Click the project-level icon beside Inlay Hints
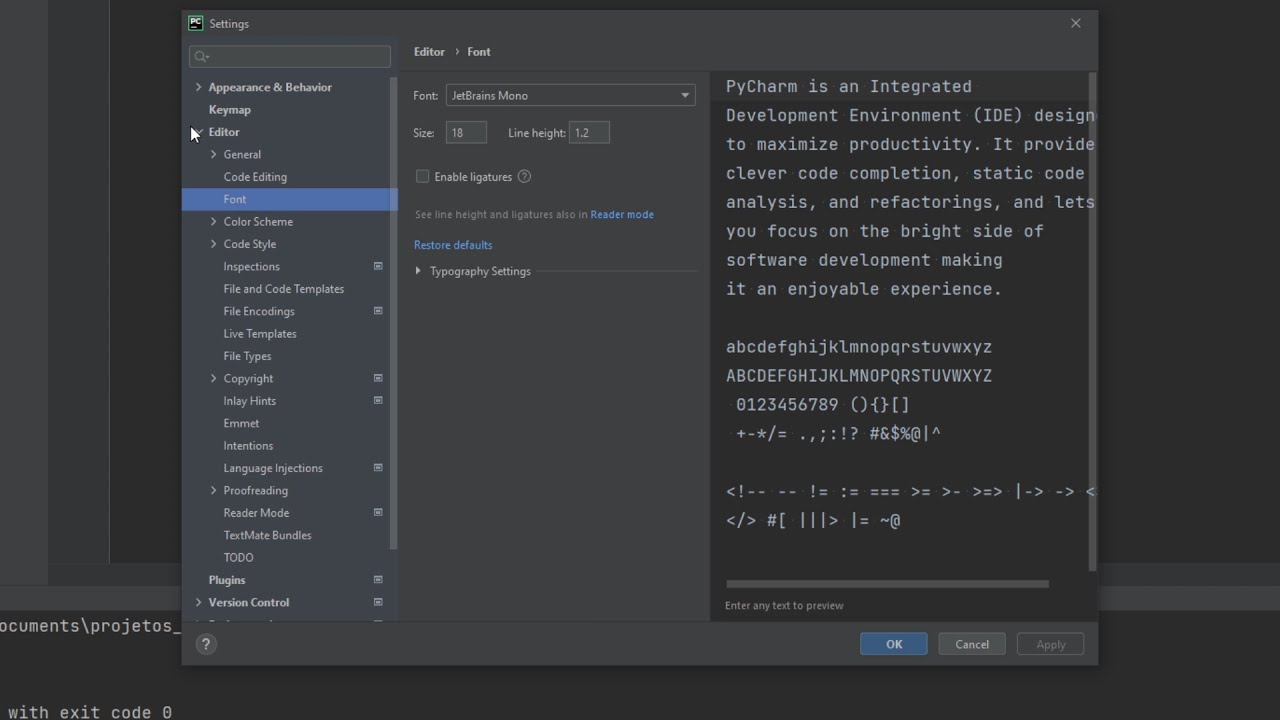 pos(378,401)
